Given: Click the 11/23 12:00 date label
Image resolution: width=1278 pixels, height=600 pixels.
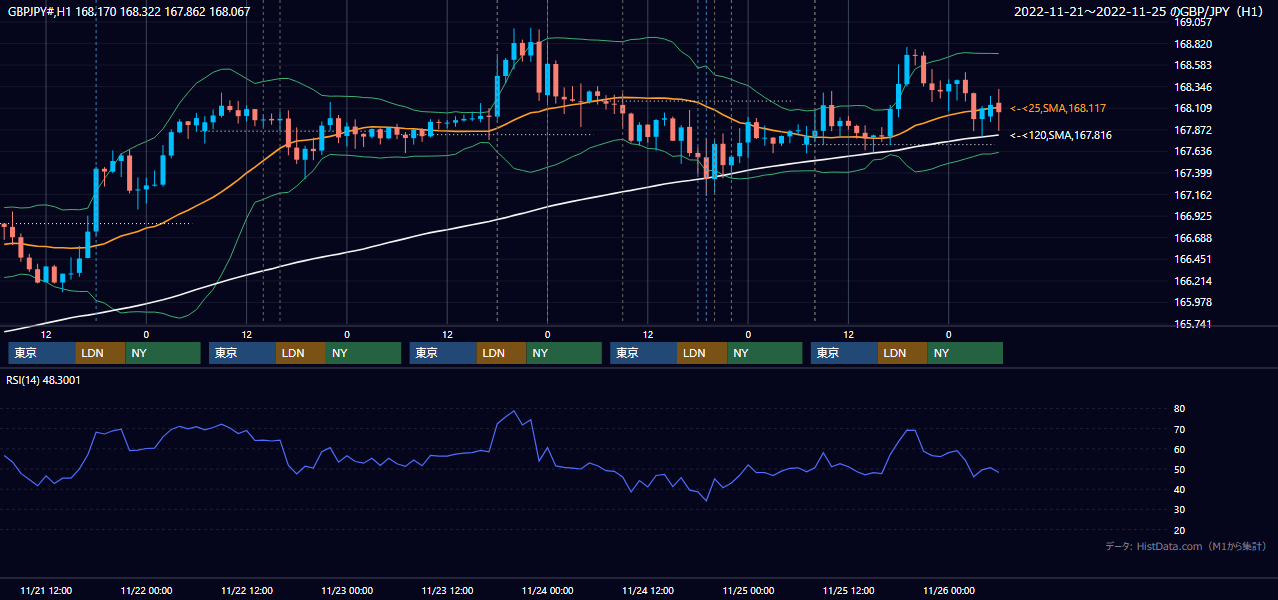Looking at the screenshot, I should [447, 590].
